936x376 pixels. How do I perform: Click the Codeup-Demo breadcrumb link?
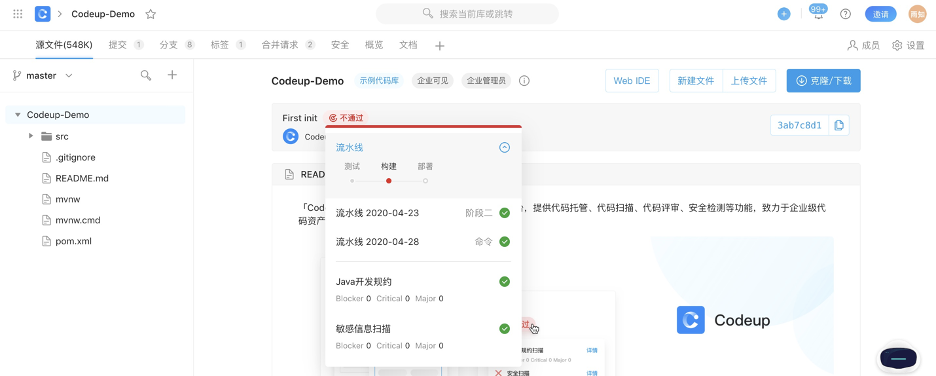click(103, 14)
